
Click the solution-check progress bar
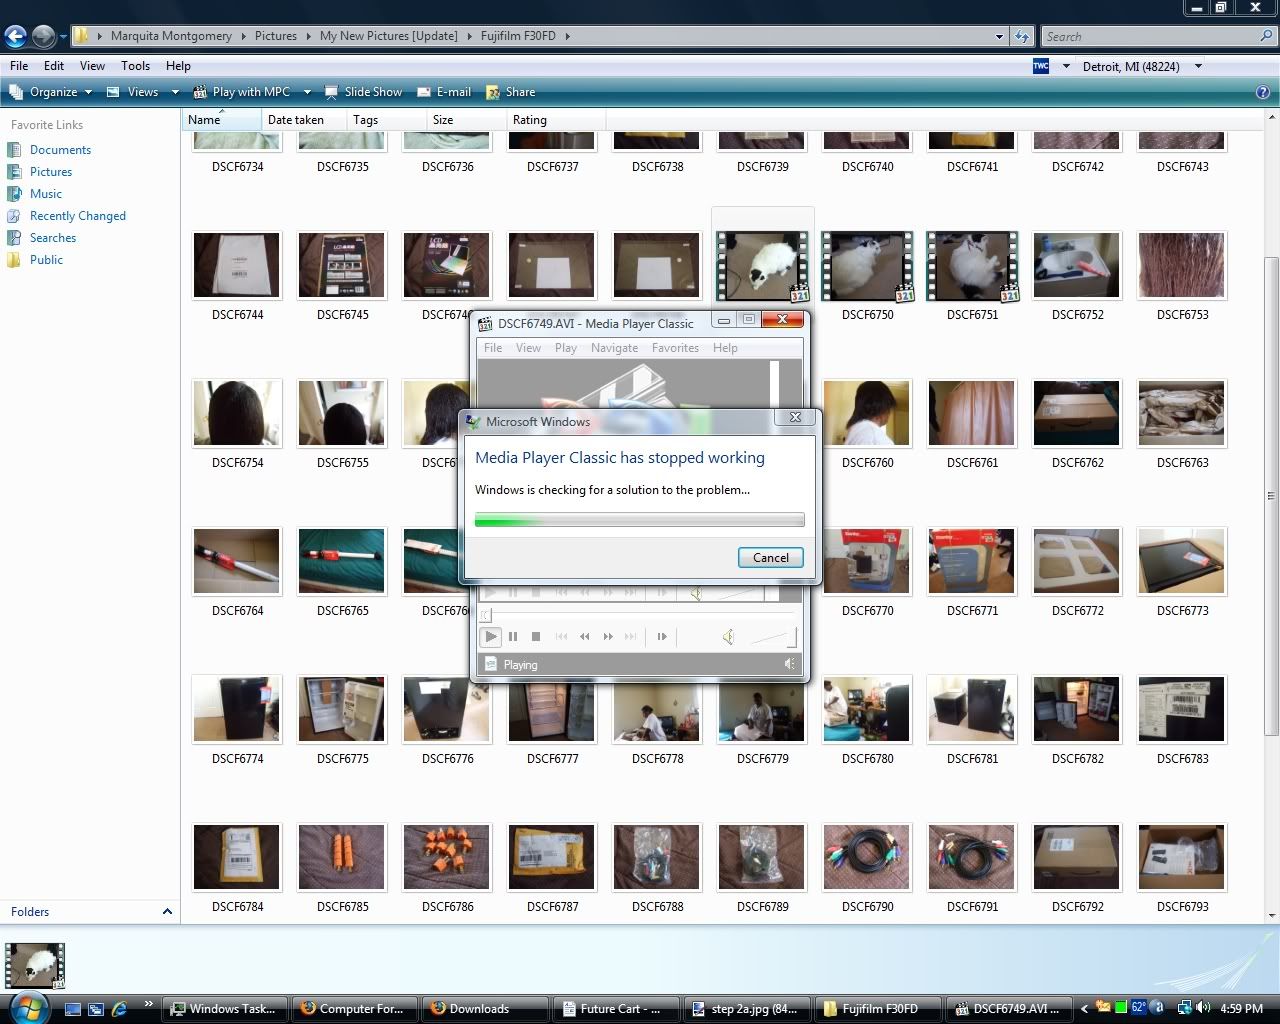tap(639, 520)
